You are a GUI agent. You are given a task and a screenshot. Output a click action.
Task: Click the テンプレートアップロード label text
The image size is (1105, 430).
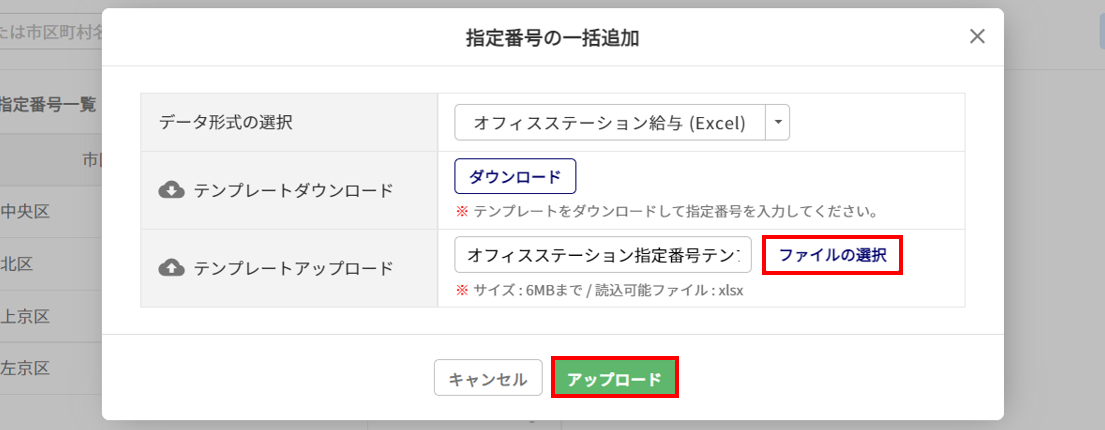[x=293, y=267]
